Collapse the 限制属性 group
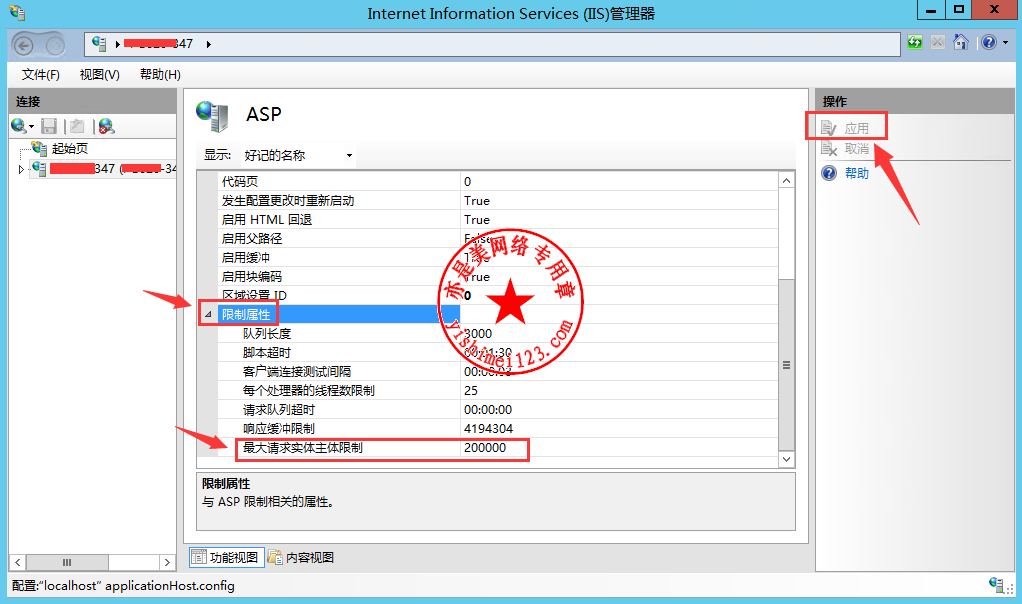Screen dimensions: 1022x604 (208, 315)
